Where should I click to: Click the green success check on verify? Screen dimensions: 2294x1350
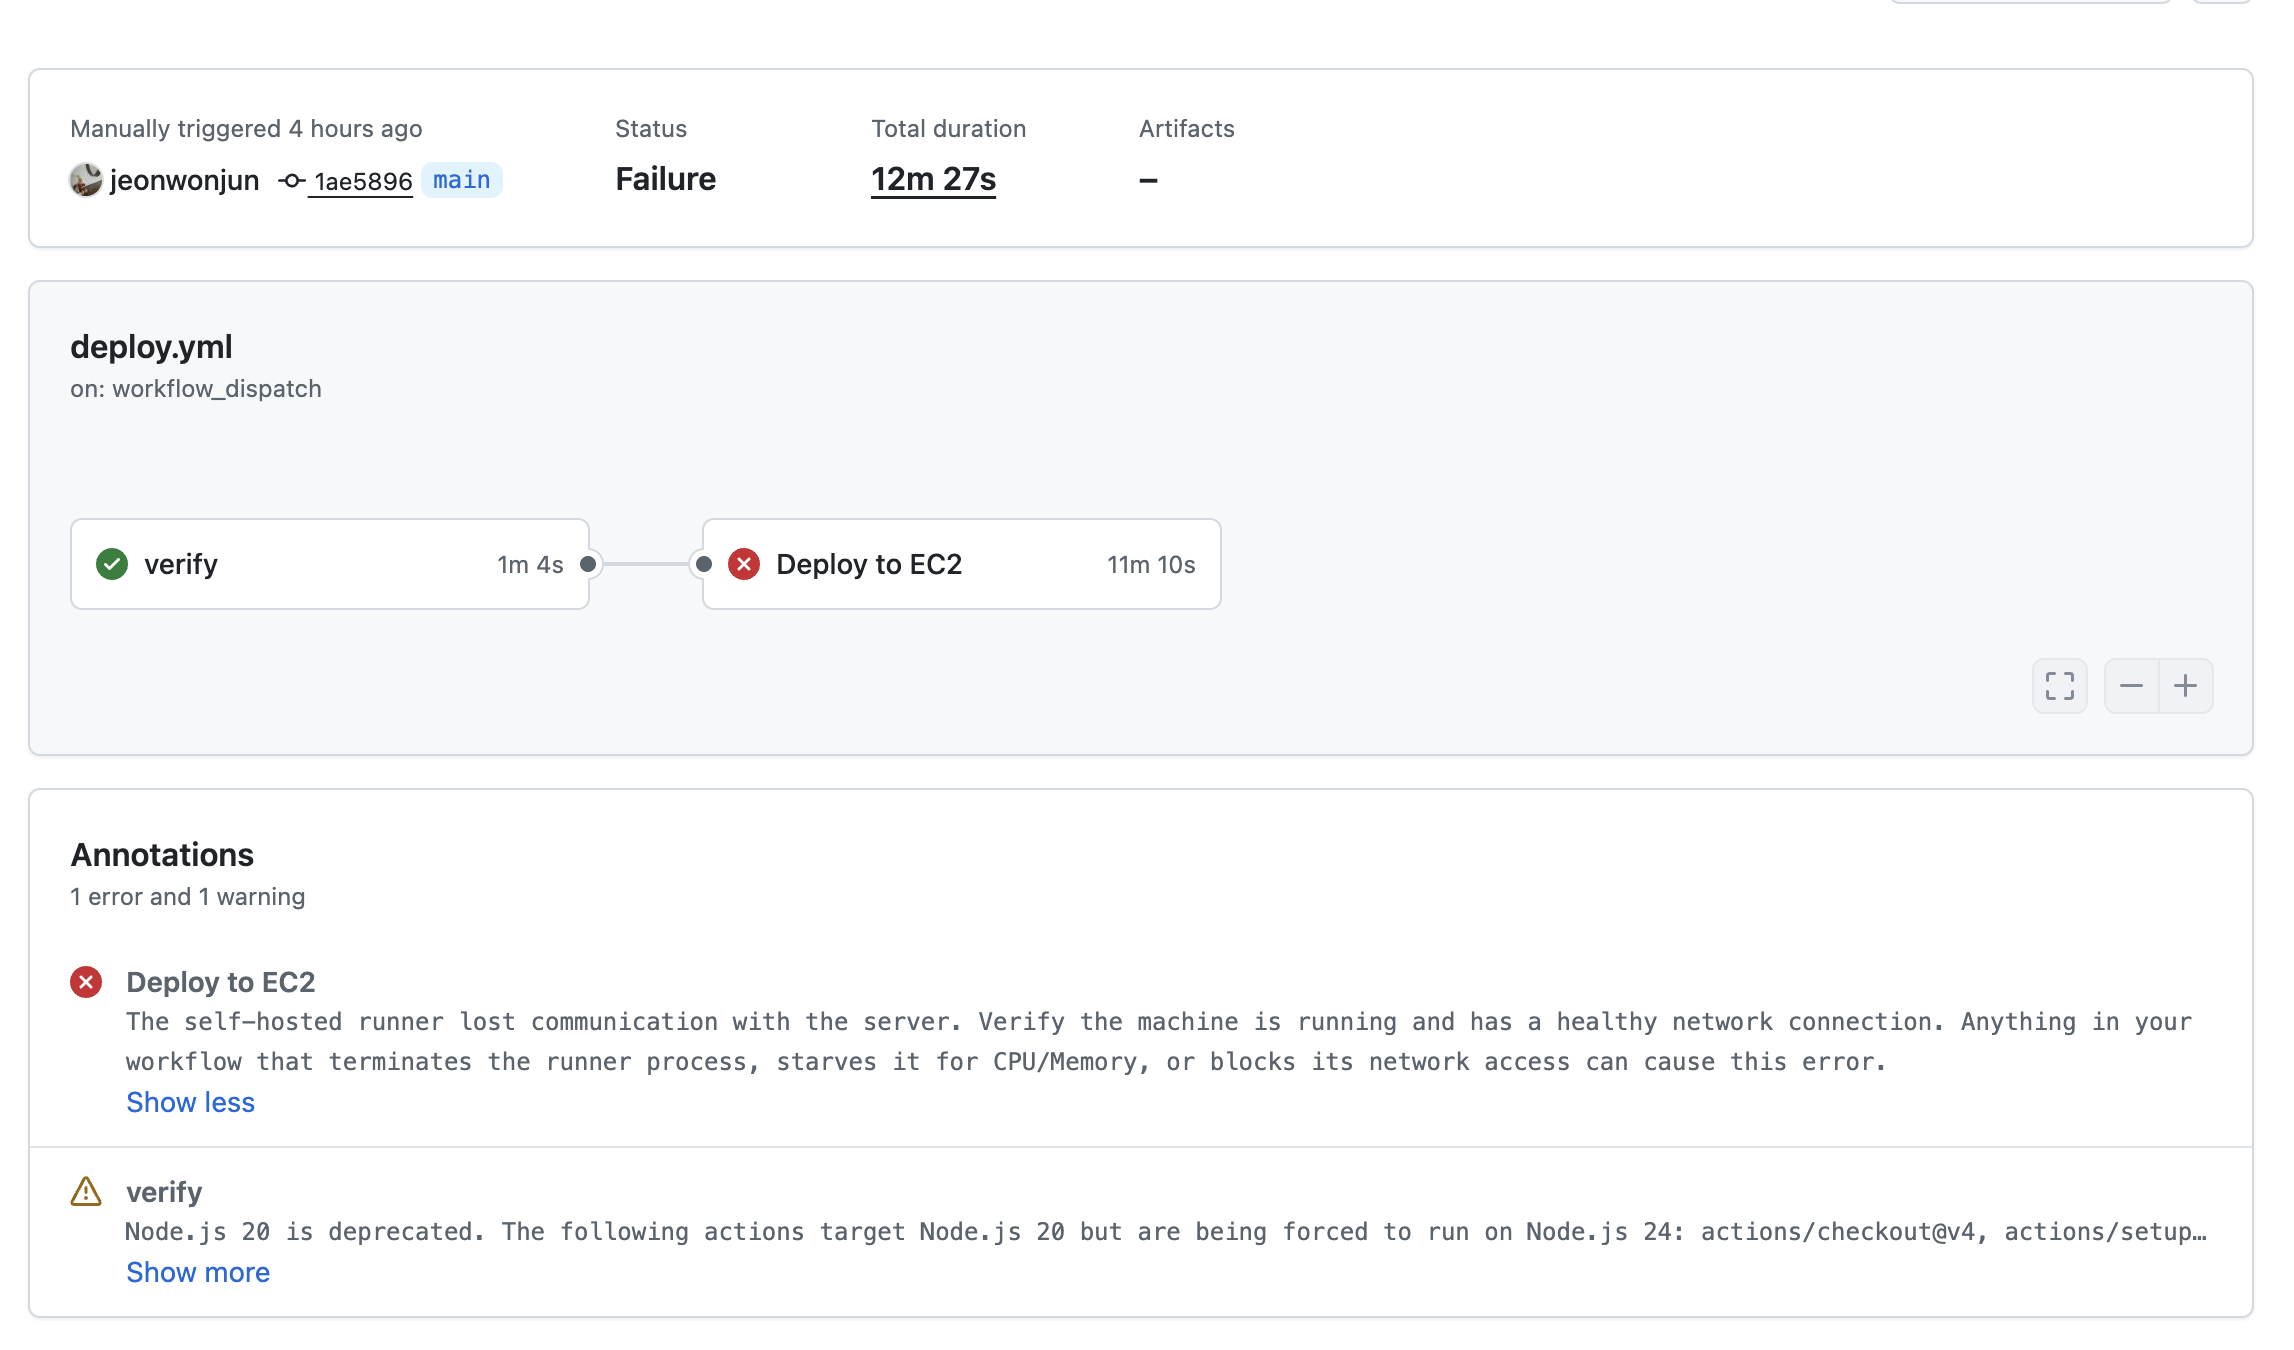point(112,564)
